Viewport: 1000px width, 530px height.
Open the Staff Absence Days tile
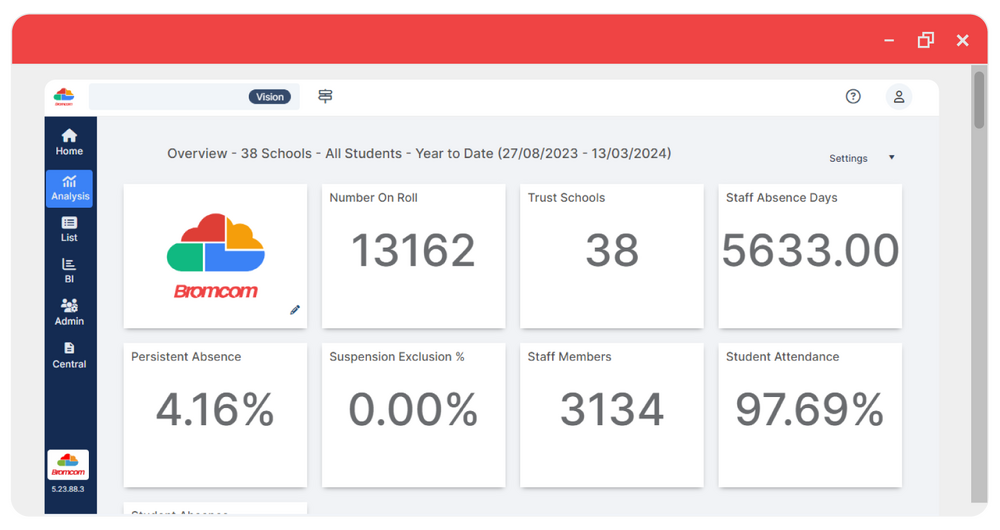tap(810, 256)
